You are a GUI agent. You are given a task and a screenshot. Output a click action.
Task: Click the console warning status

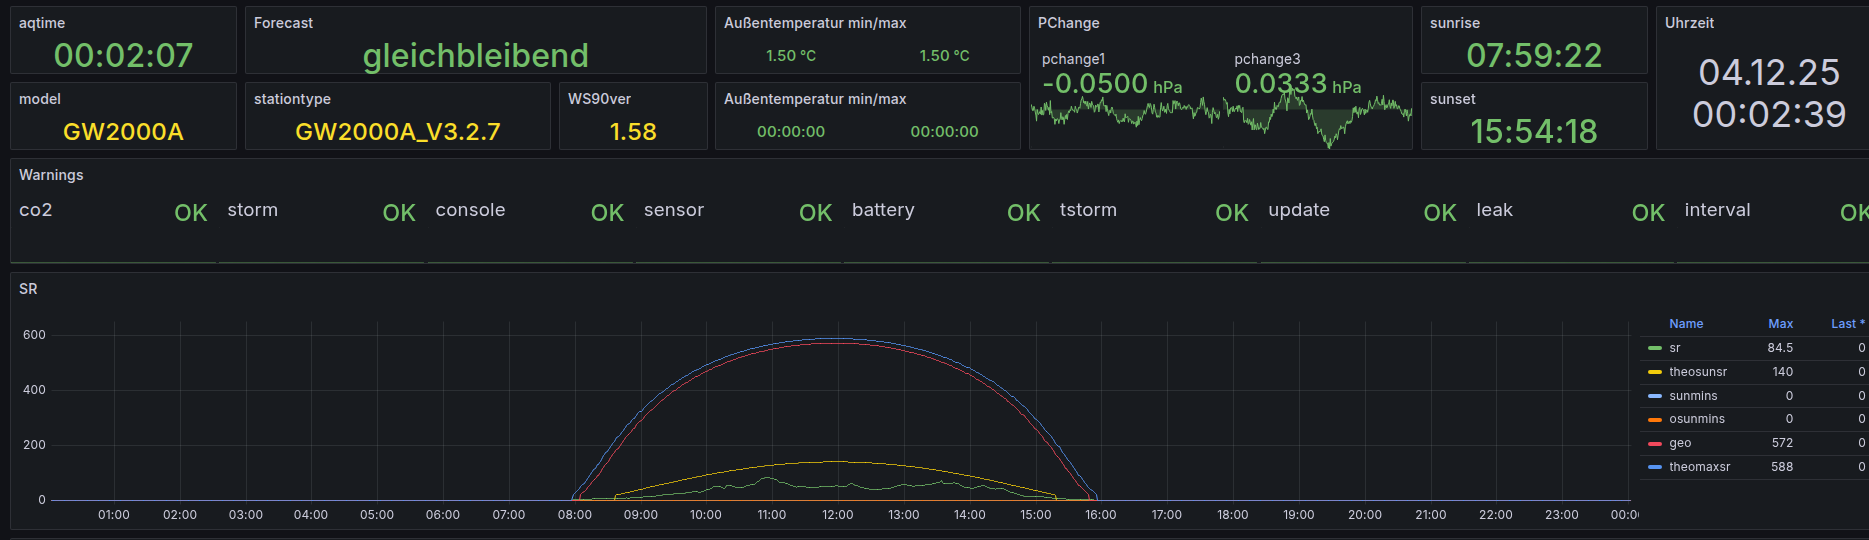pyautogui.click(x=607, y=213)
